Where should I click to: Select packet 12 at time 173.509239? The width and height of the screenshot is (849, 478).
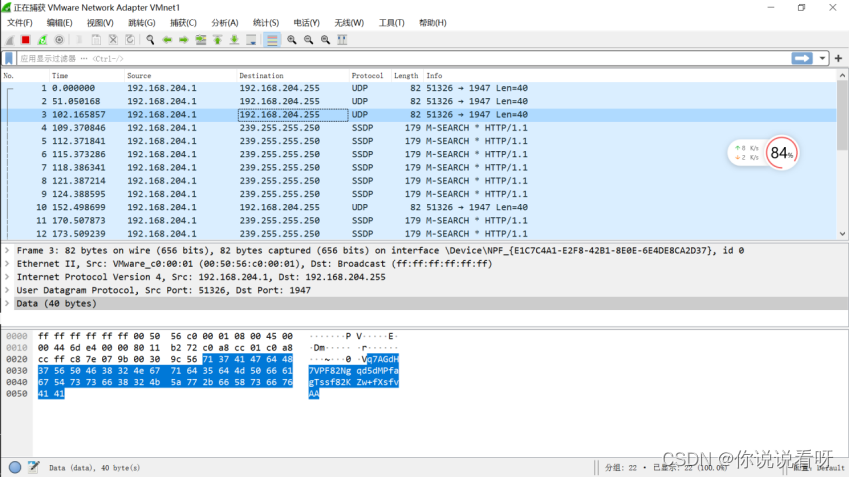tap(419, 234)
